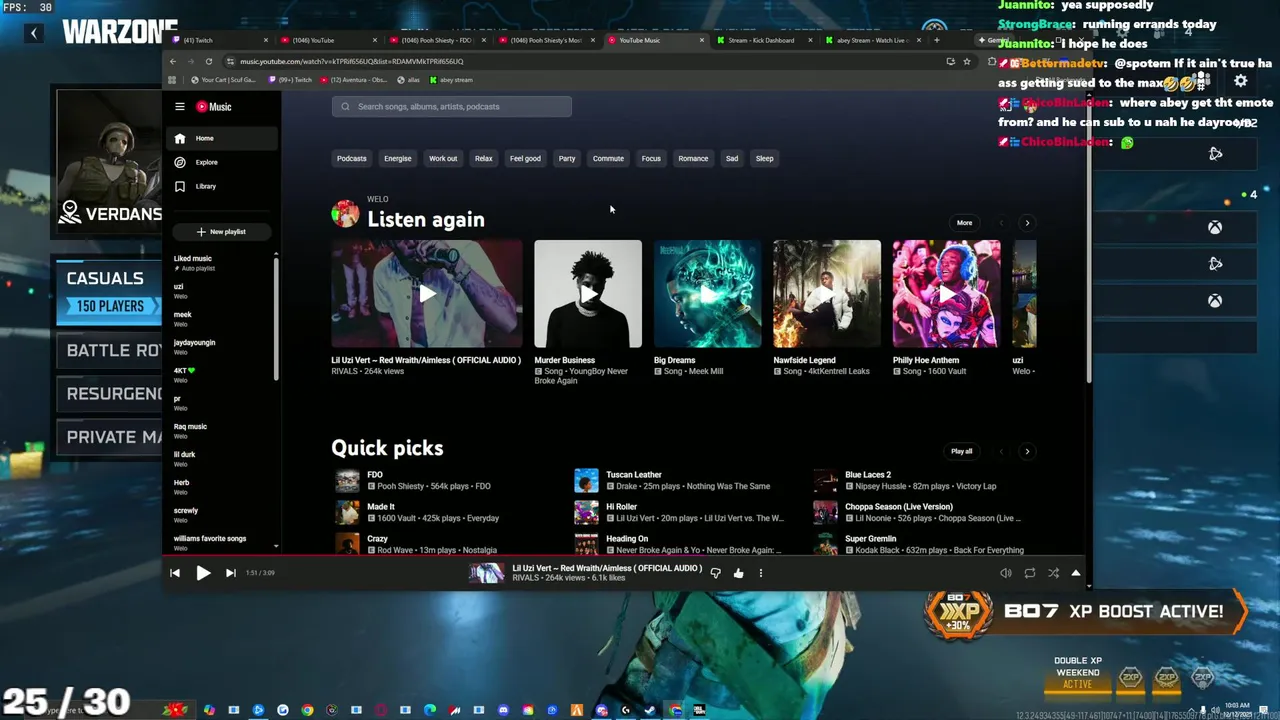Open the (99+) Twitch bookmark
1280x720 pixels.
(x=291, y=80)
